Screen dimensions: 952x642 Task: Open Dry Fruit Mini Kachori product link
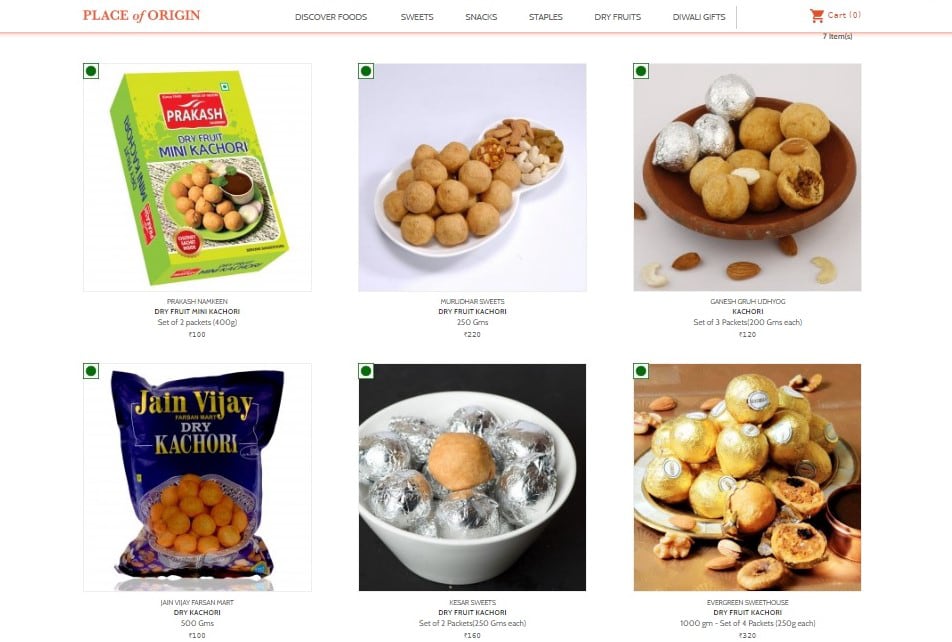click(x=197, y=312)
